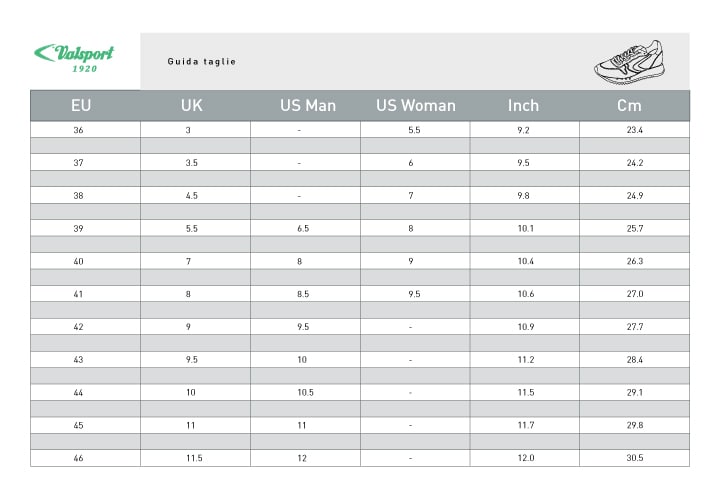Click the 29.1 Cm value cell
Screen dimensions: 720x499
pyautogui.click(x=634, y=392)
